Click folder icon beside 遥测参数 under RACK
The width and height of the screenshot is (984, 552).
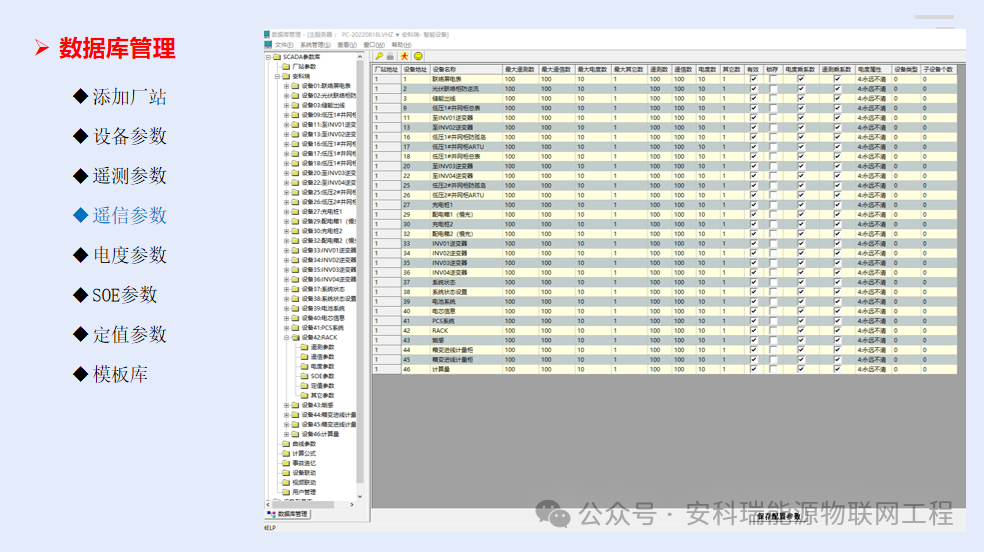pos(304,347)
